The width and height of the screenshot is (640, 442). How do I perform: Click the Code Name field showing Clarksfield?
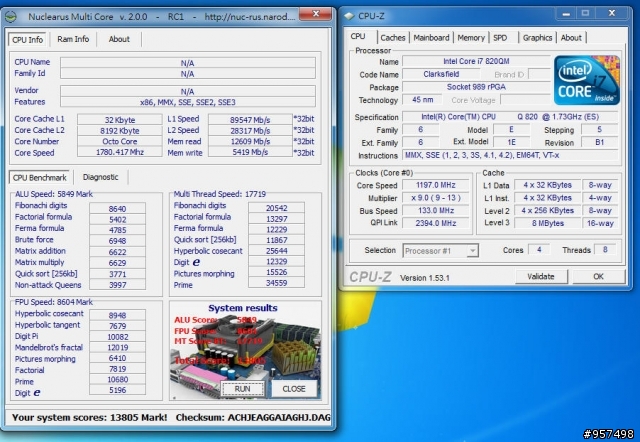[x=441, y=74]
